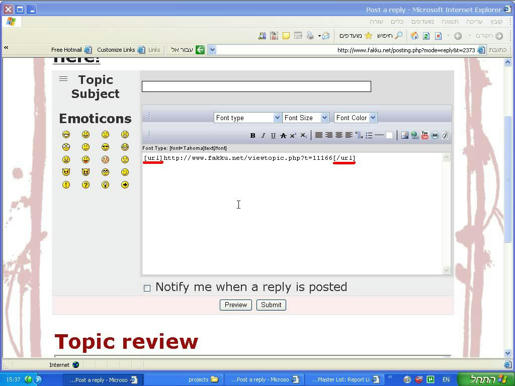
Task: Click the globe insert-link icon in the editor toolbar
Action: coord(415,135)
